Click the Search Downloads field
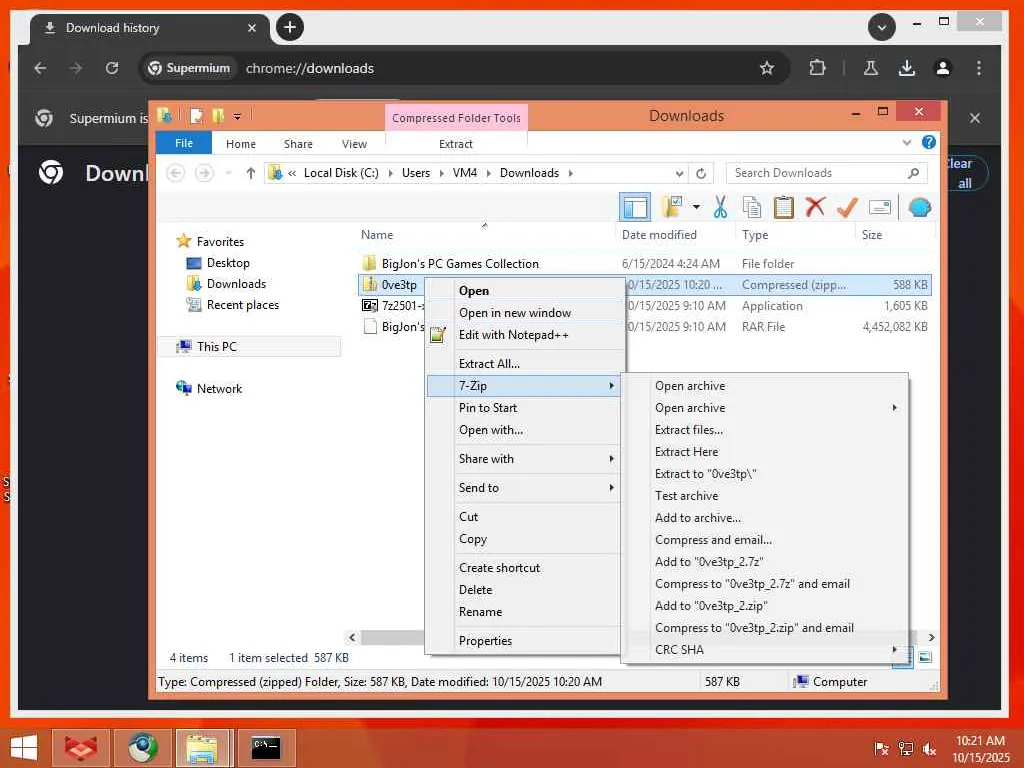The height and width of the screenshot is (768, 1024). point(827,173)
